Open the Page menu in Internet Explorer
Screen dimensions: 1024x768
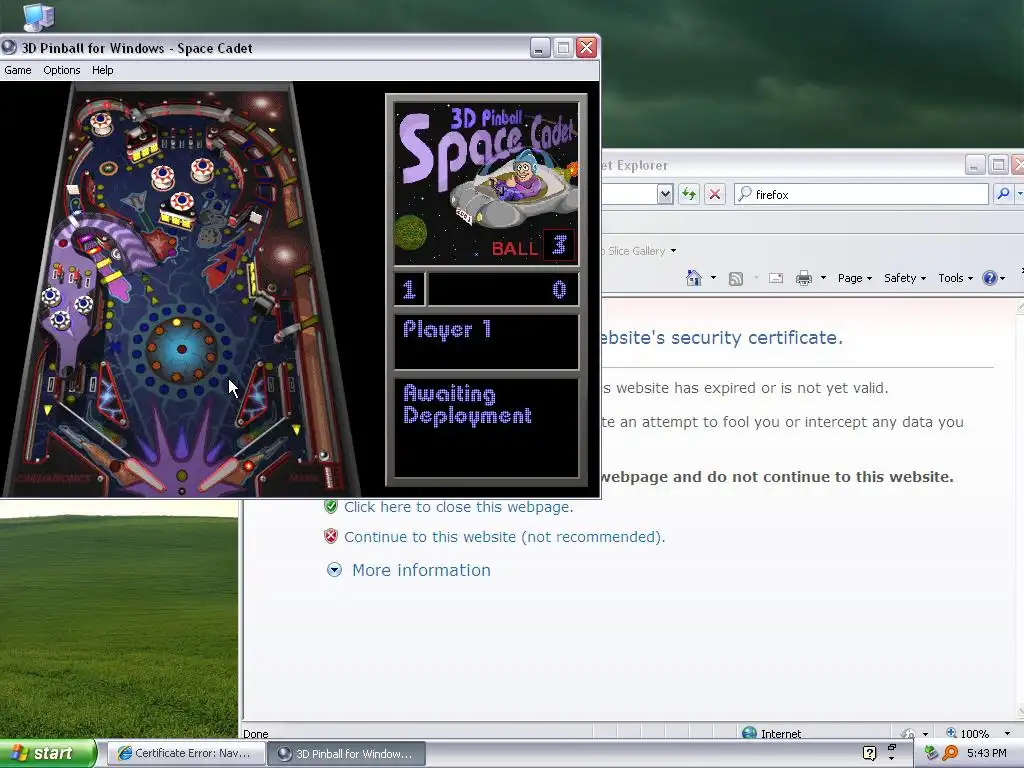pyautogui.click(x=854, y=278)
